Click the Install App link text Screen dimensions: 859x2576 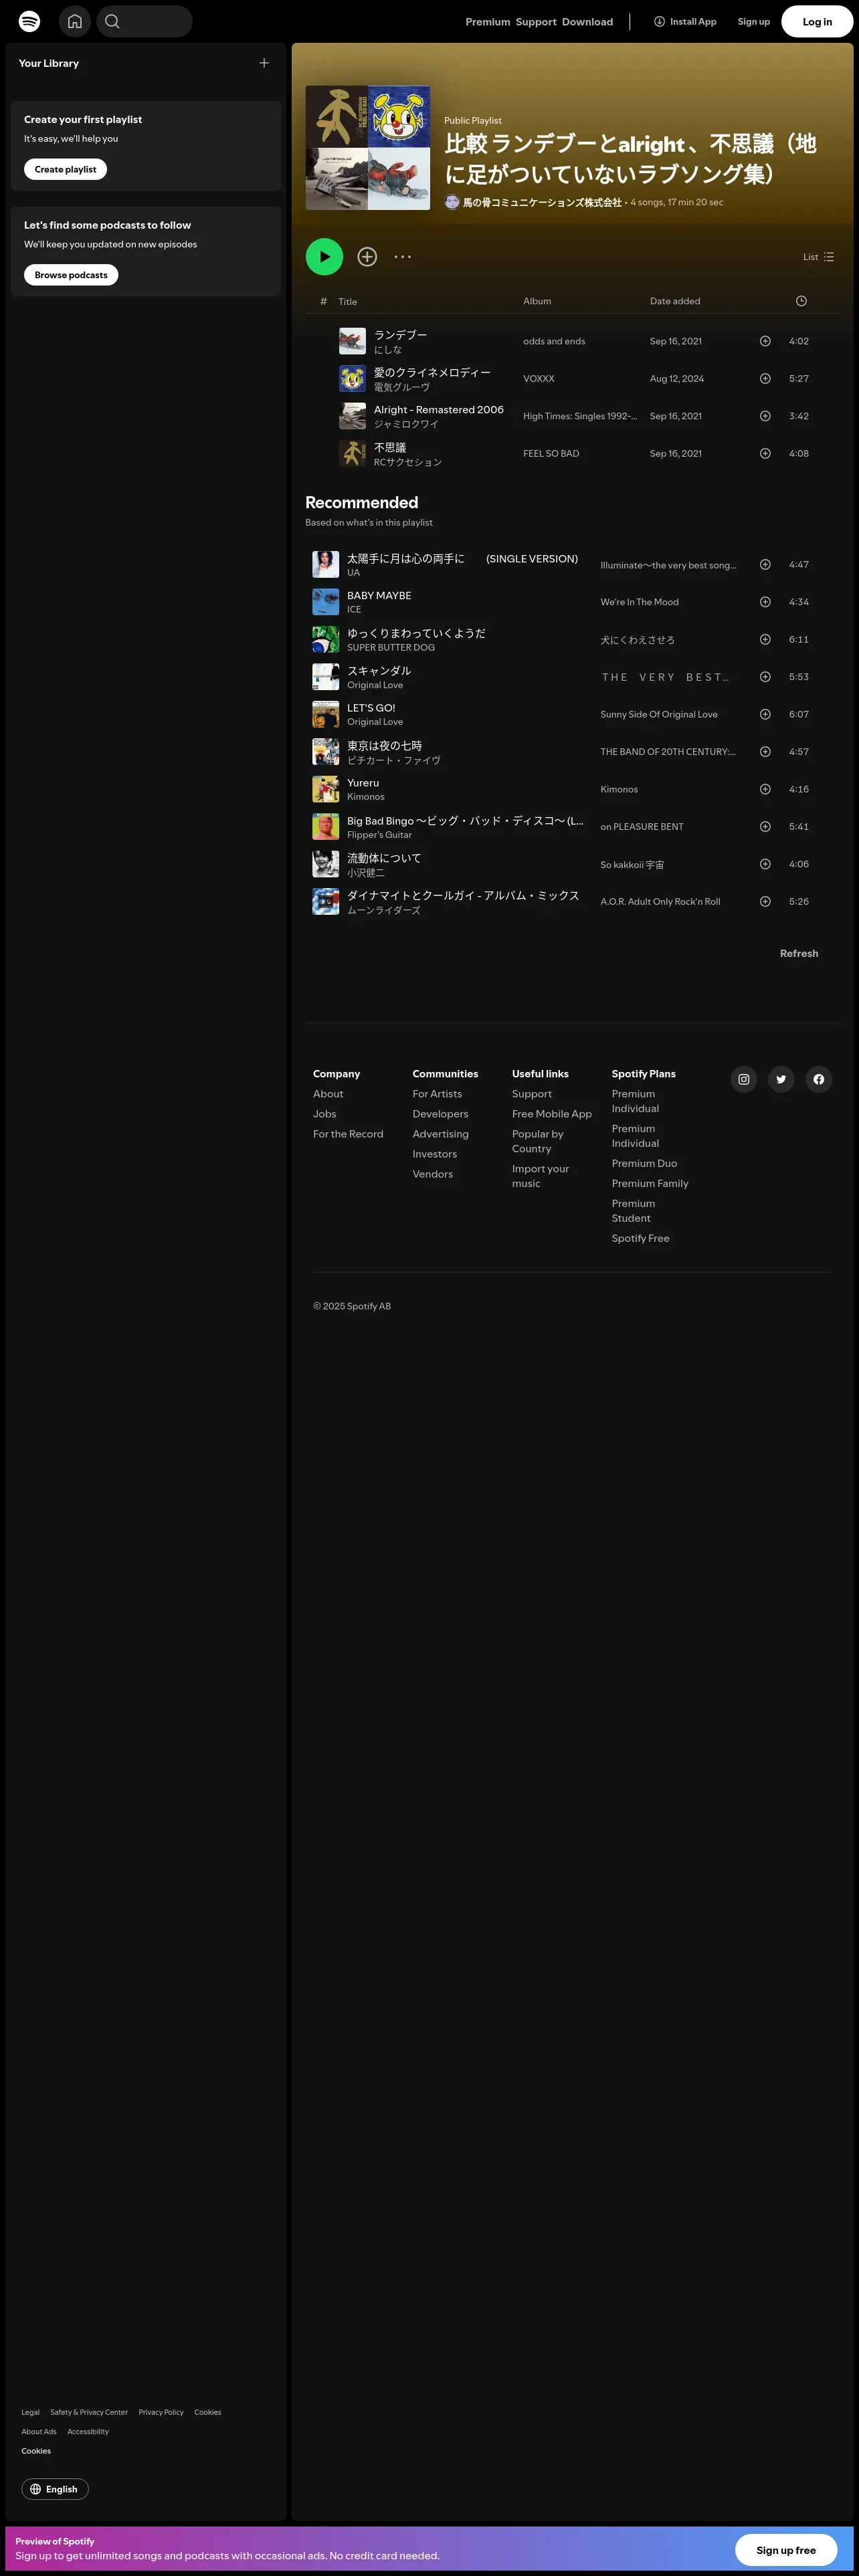click(693, 22)
